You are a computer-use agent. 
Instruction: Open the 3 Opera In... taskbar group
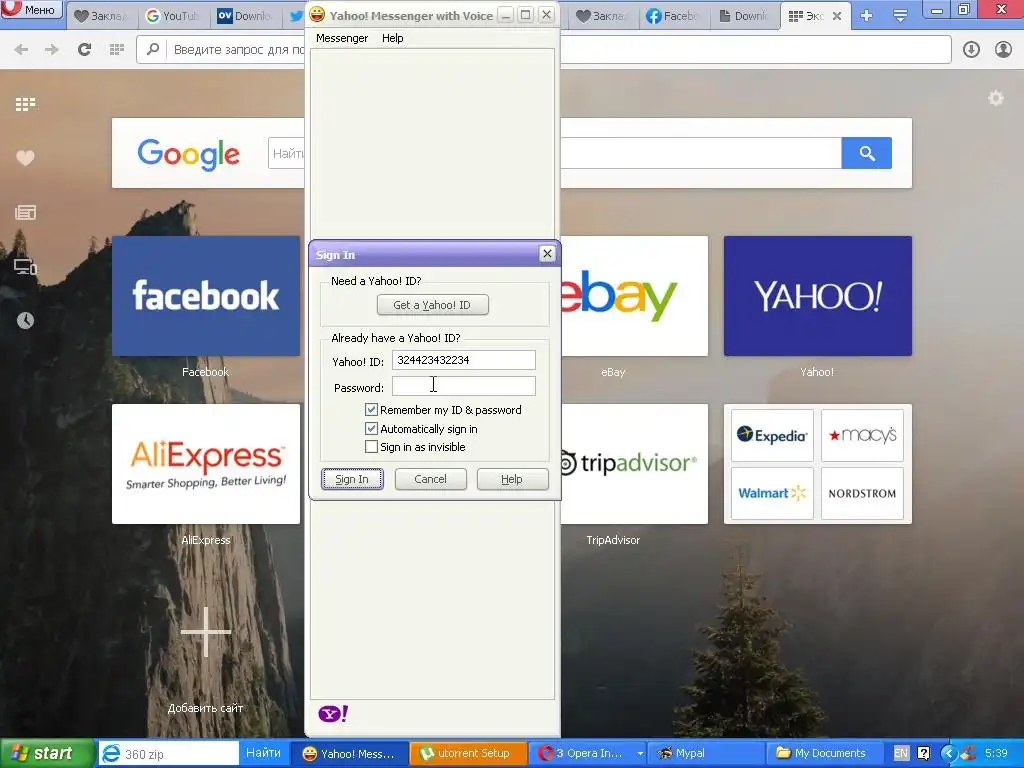click(587, 753)
